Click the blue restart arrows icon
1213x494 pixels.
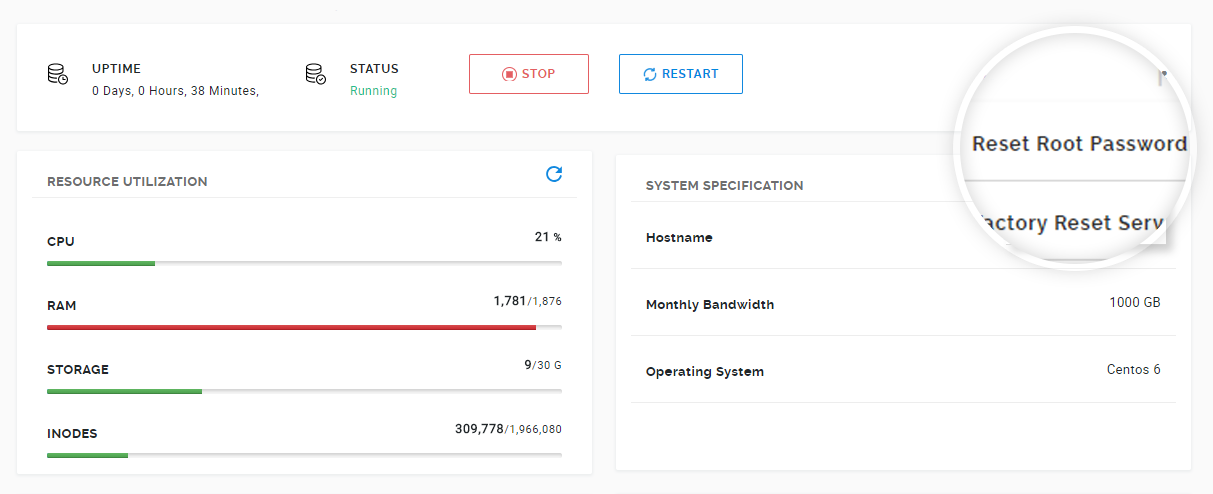point(650,74)
